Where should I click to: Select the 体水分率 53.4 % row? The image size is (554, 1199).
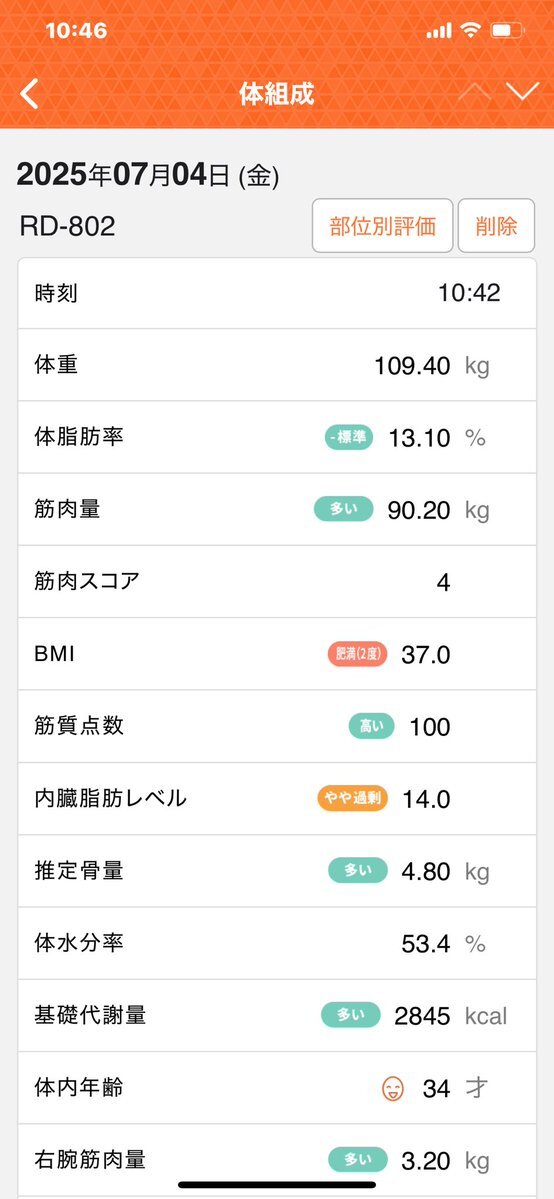point(277,944)
